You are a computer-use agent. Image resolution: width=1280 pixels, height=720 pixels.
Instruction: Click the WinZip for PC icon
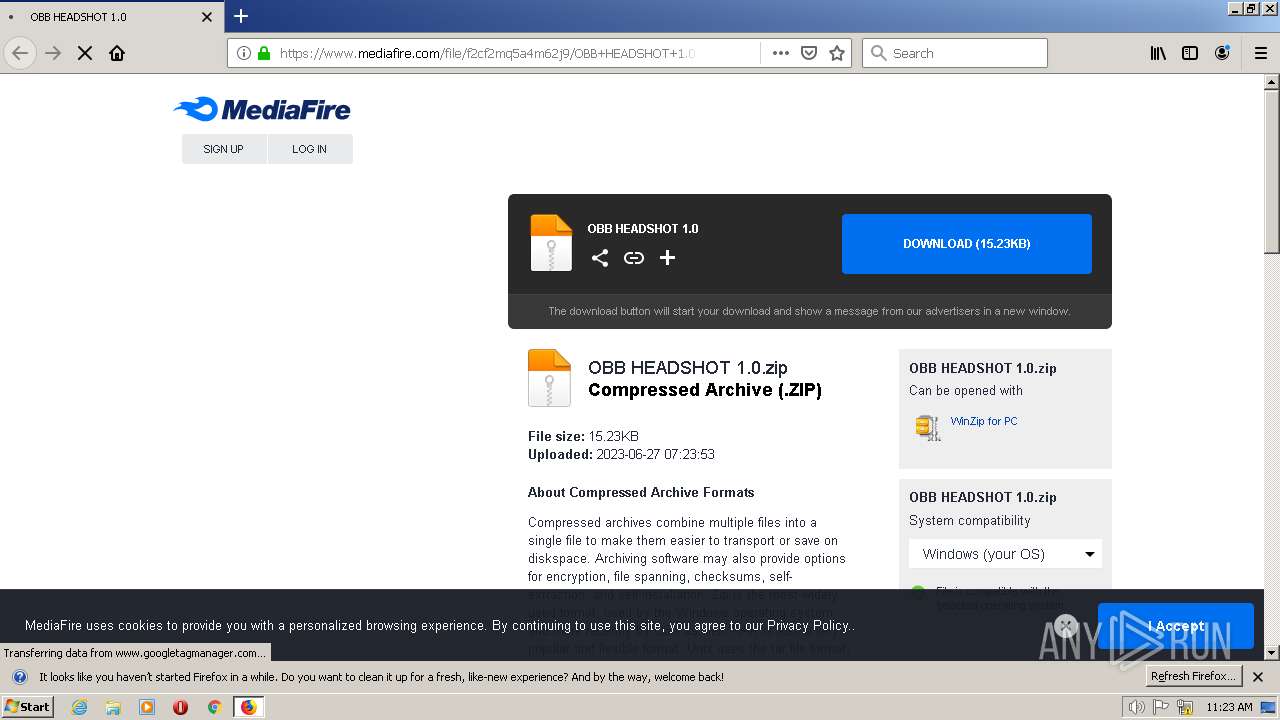coord(928,427)
